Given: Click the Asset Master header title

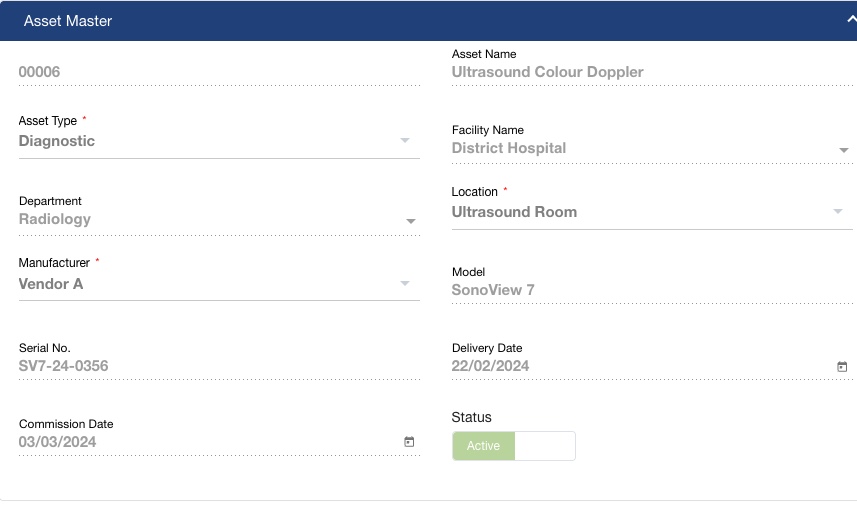Looking at the screenshot, I should (x=68, y=21).
